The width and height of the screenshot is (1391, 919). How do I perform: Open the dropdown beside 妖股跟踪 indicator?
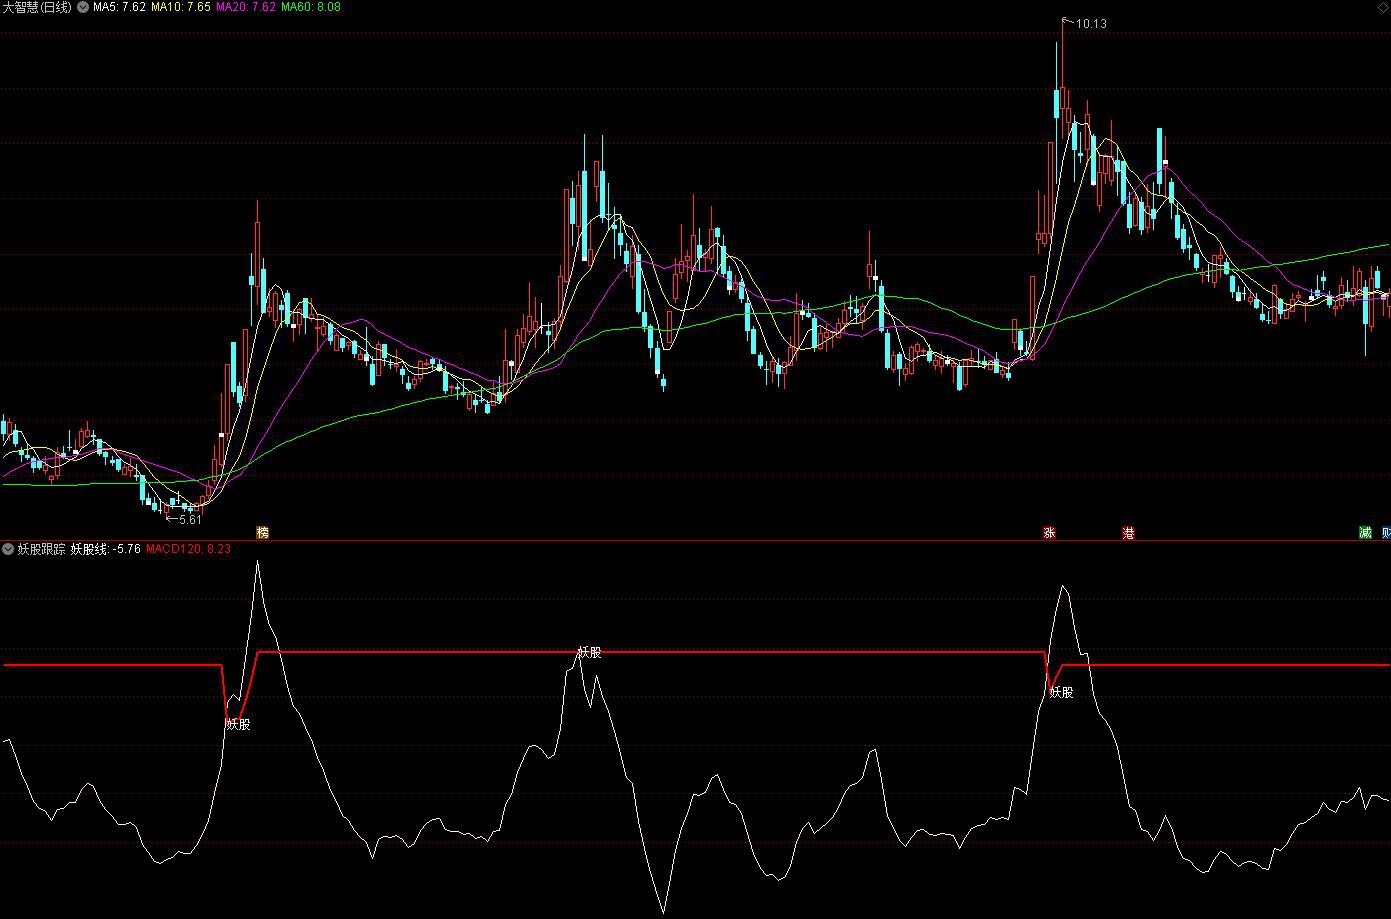tap(8, 549)
